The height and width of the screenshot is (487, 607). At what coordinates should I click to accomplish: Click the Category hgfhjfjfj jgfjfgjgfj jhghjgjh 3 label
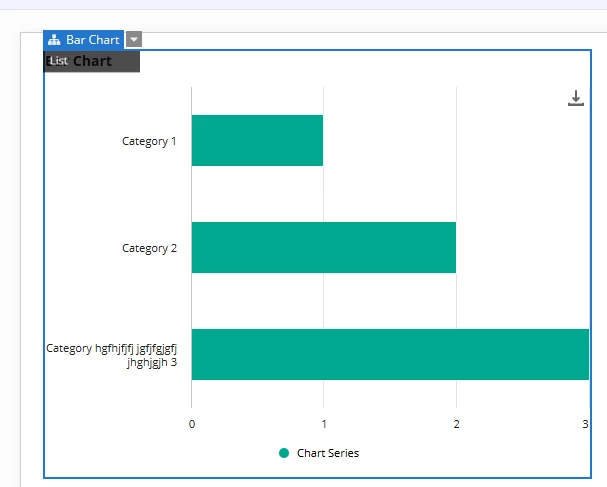(x=111, y=355)
